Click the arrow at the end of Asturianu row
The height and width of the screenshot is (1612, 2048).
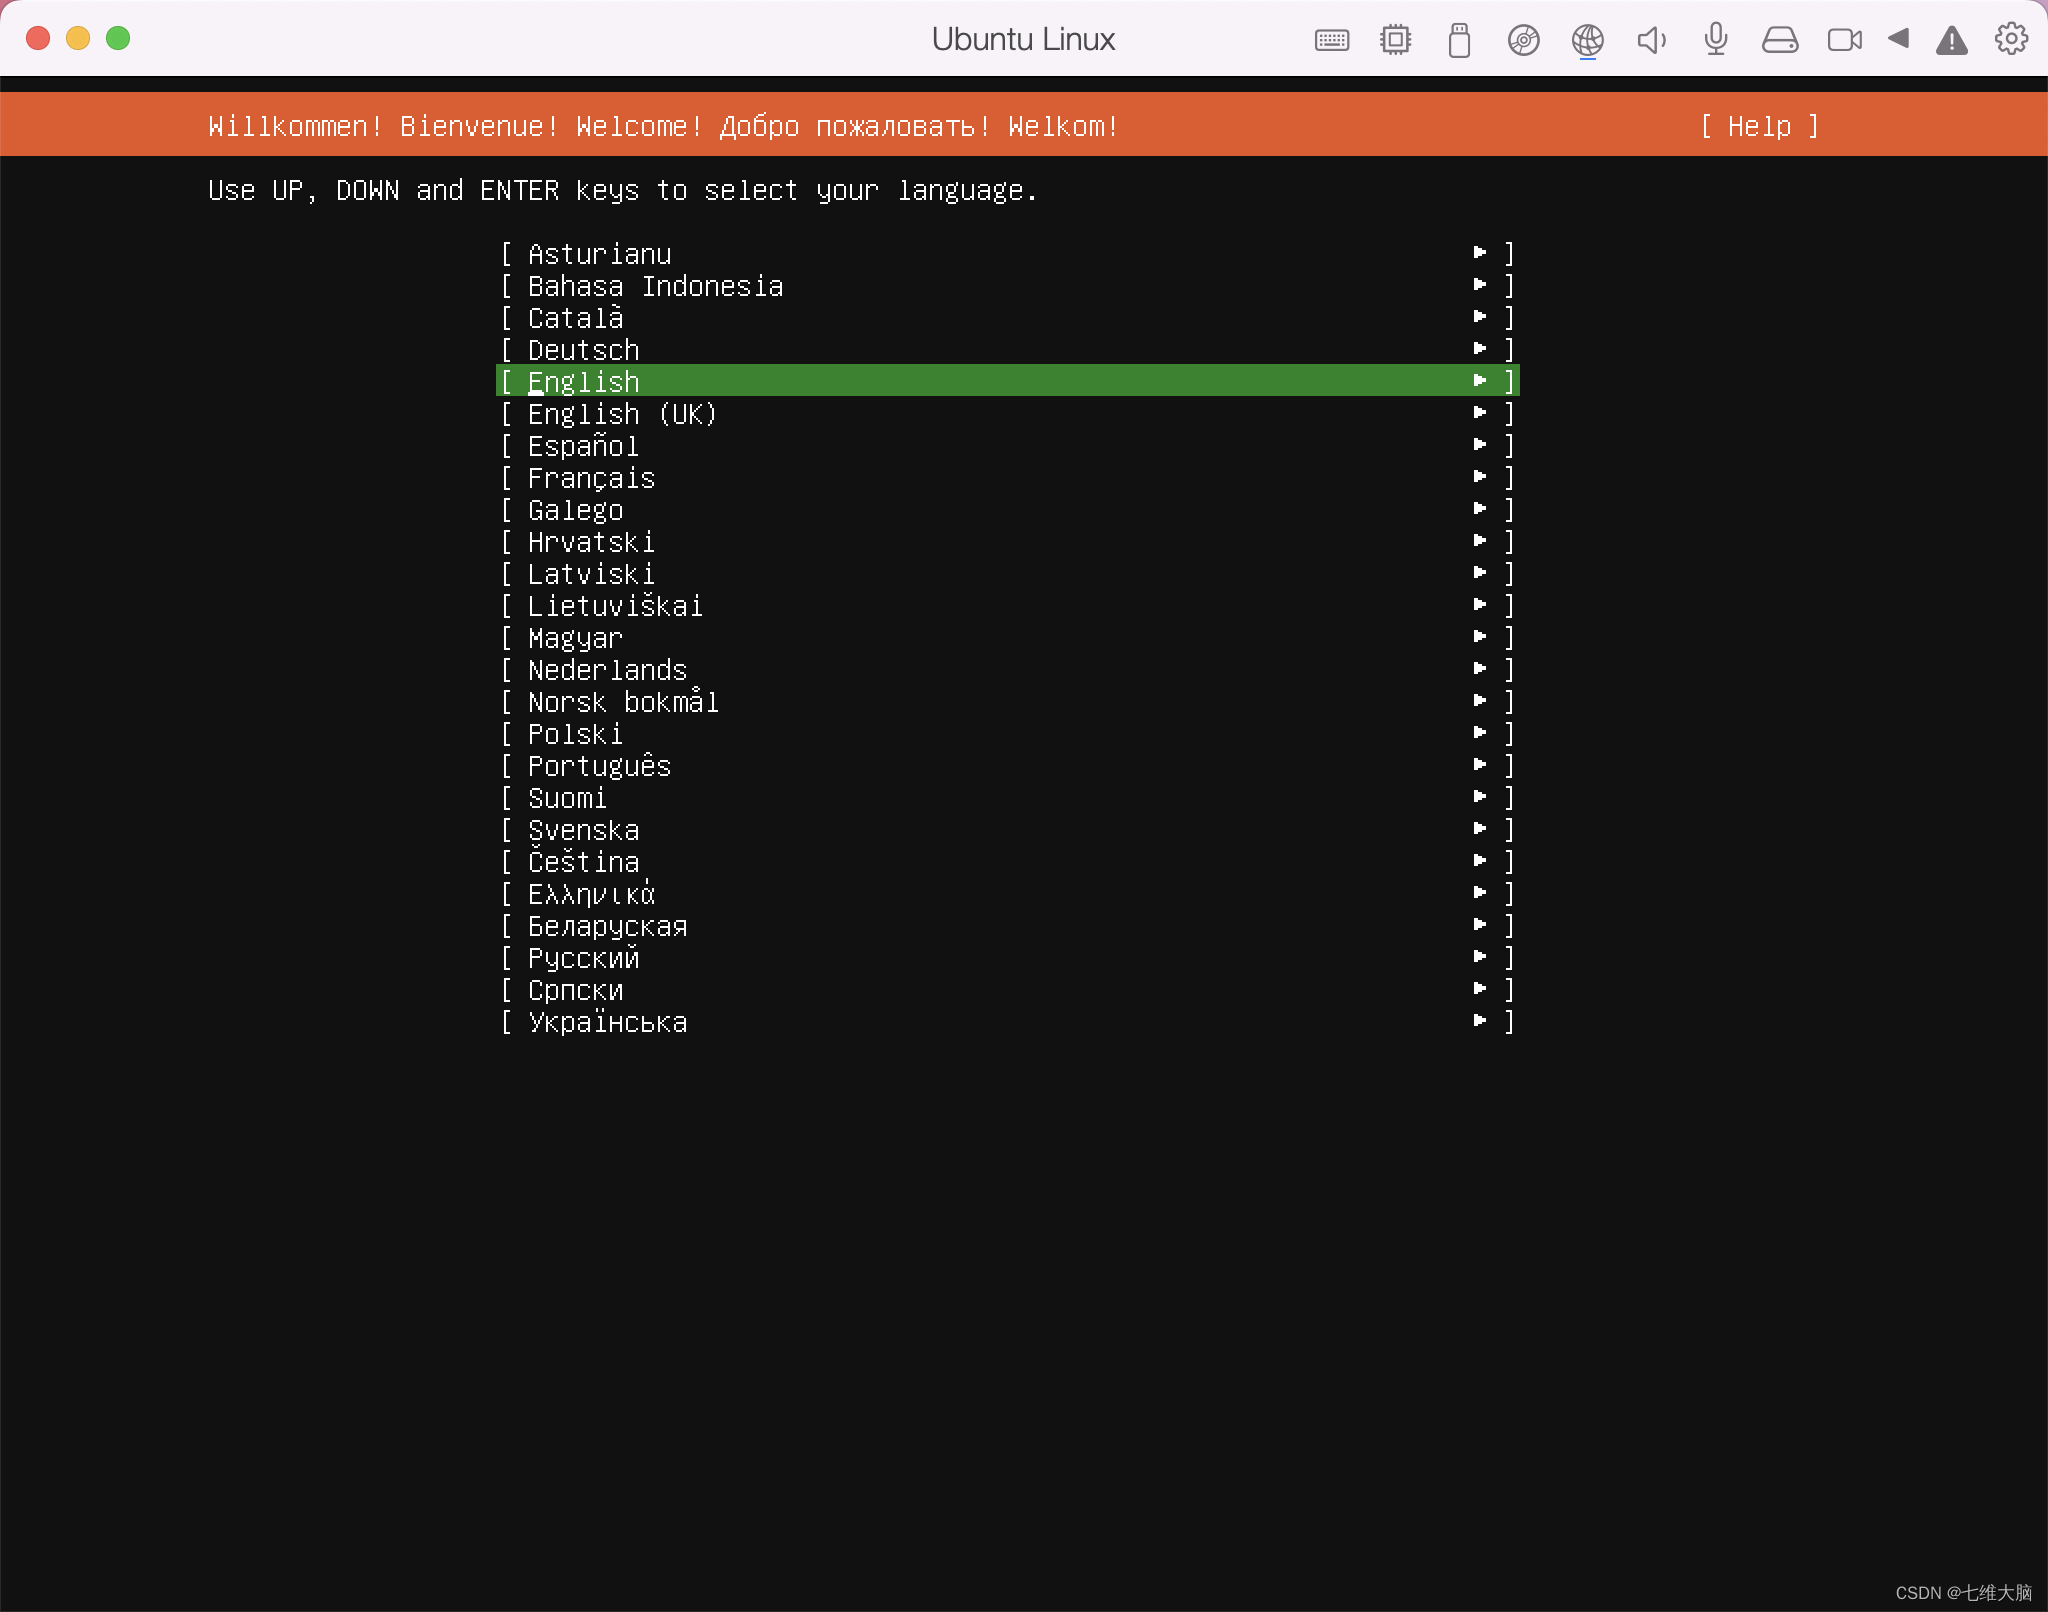point(1480,252)
